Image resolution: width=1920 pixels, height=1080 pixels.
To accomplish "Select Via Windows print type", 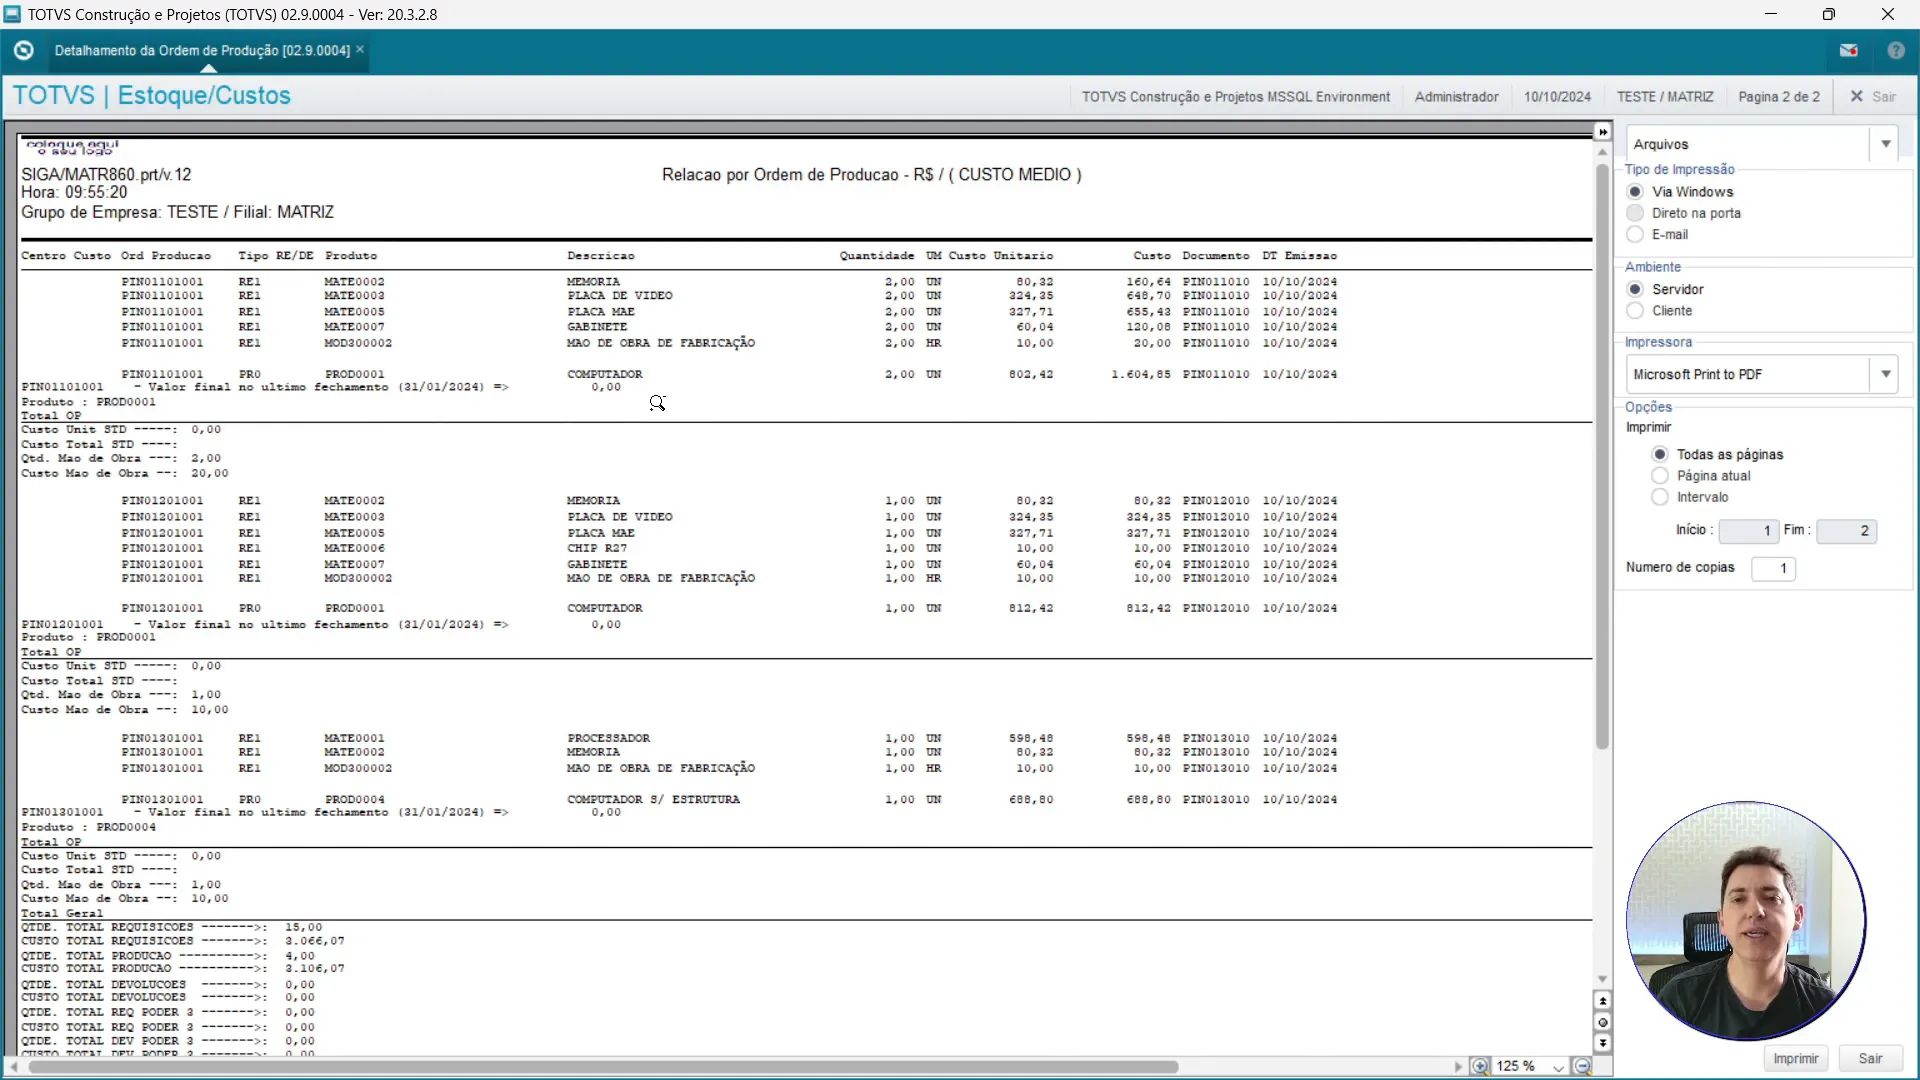I will [x=1635, y=192].
